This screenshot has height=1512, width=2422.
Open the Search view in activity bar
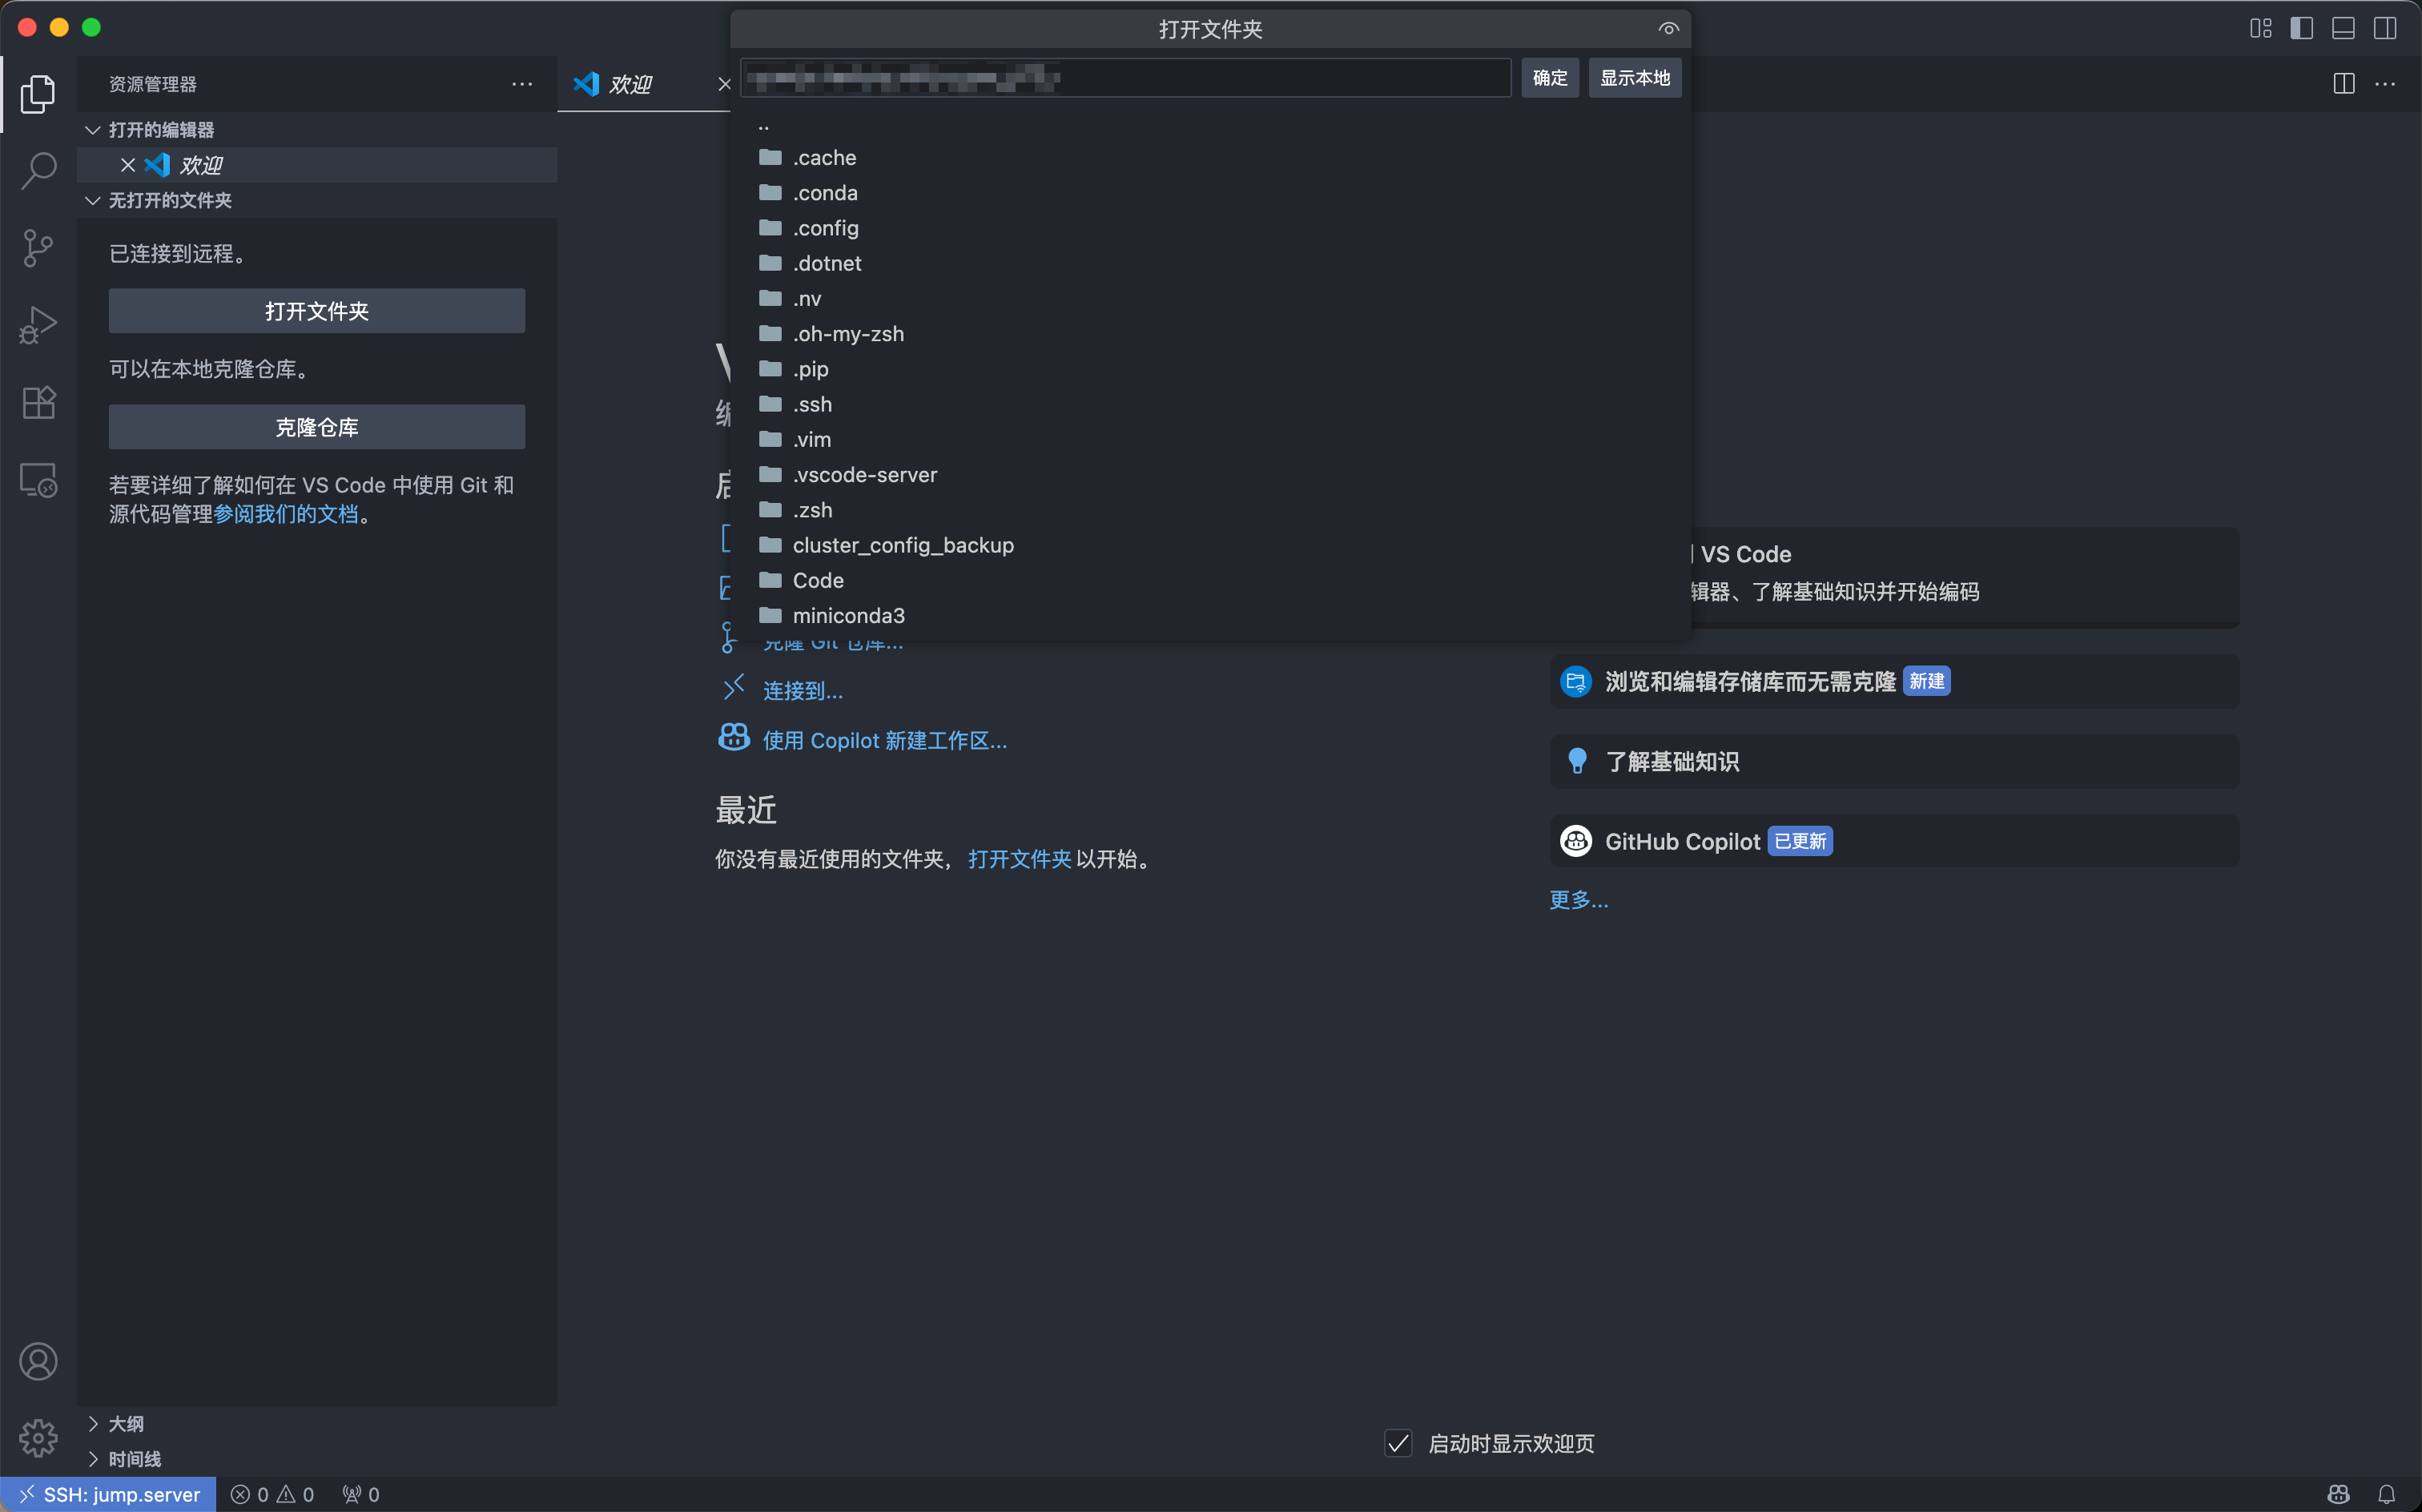coord(38,170)
